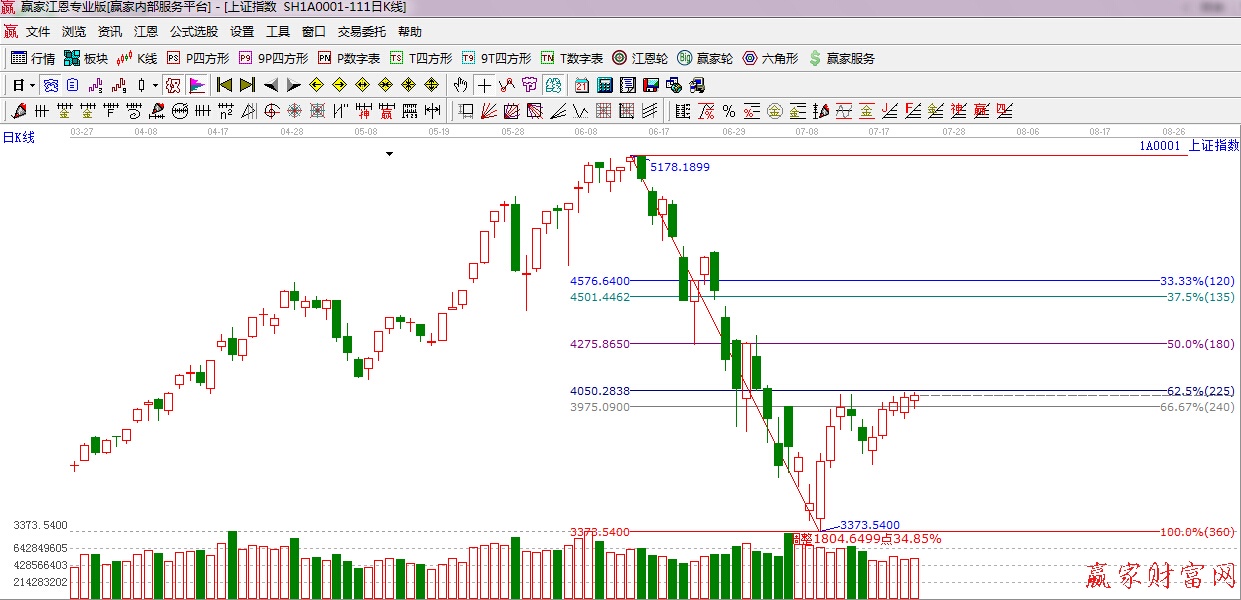
Task: Select the percent (%) drawing tool
Action: [729, 111]
